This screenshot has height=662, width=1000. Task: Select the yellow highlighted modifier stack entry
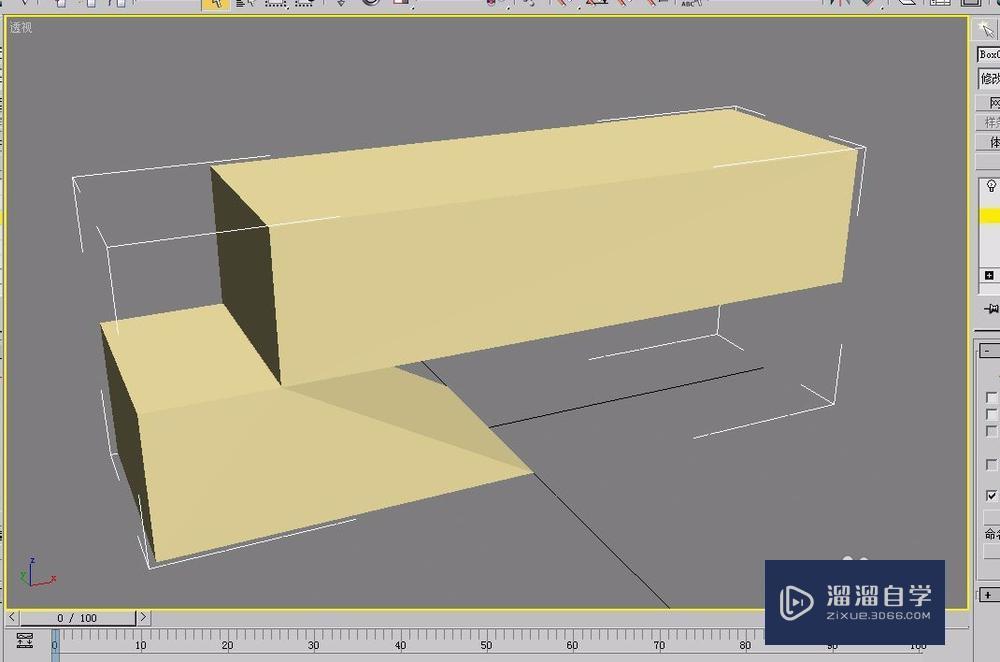click(989, 216)
